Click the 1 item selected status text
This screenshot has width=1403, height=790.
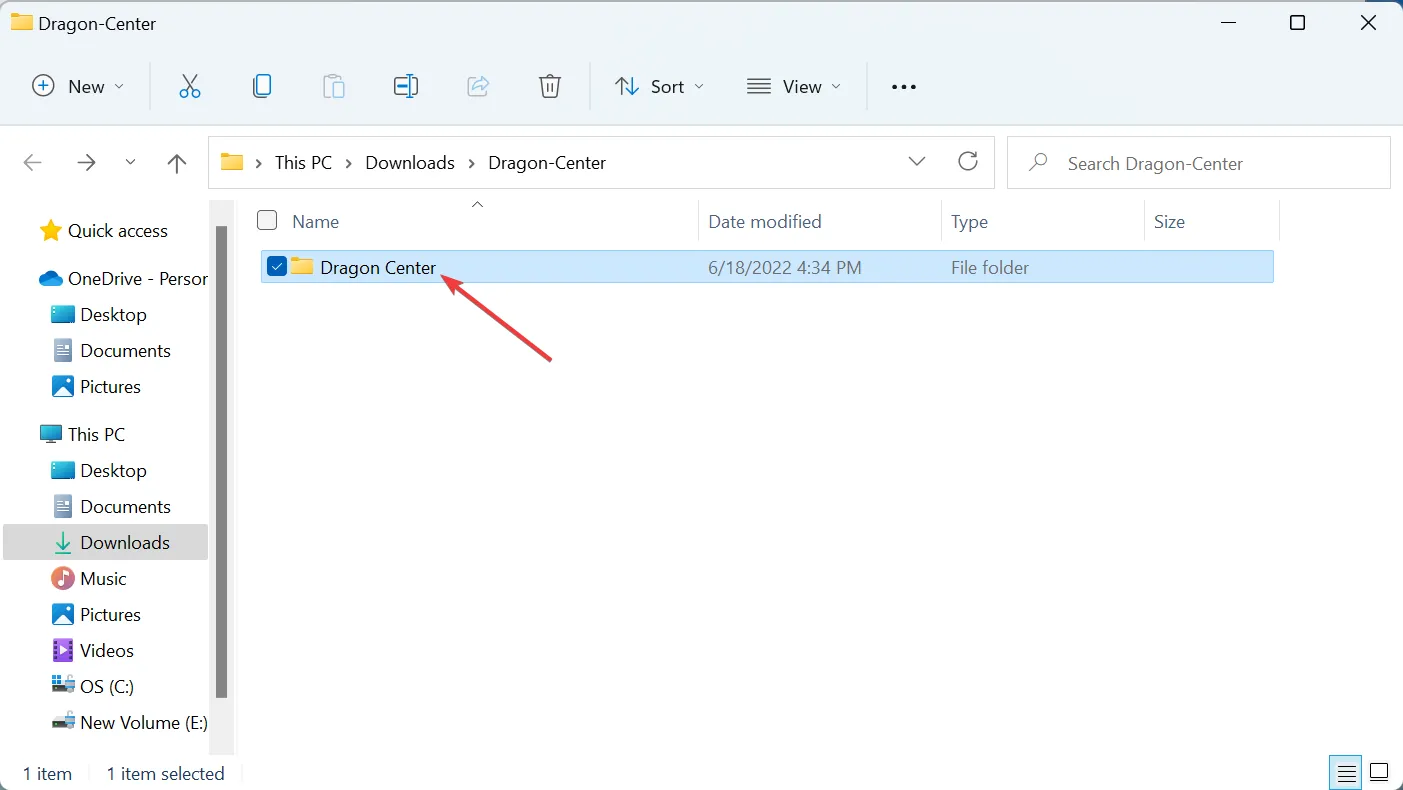[x=165, y=774]
